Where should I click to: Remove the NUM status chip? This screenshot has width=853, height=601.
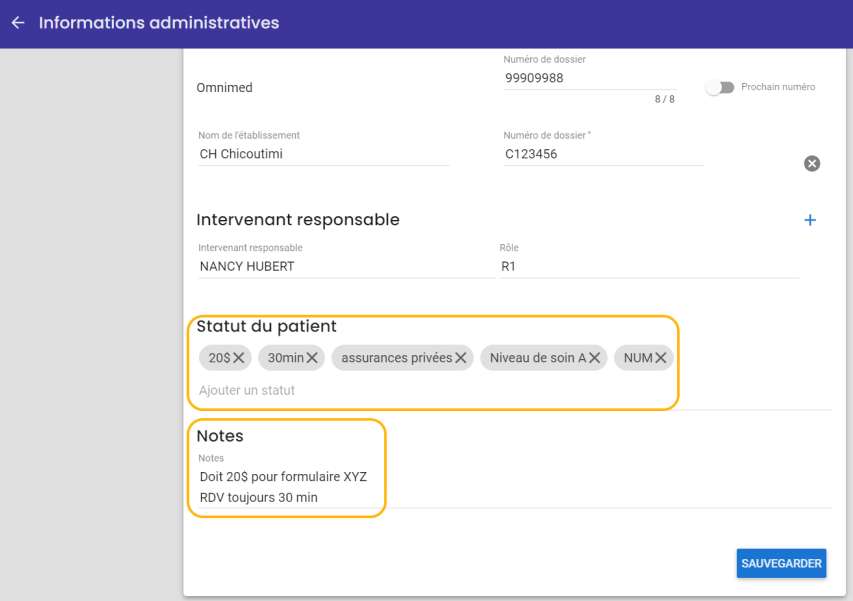pyautogui.click(x=660, y=358)
